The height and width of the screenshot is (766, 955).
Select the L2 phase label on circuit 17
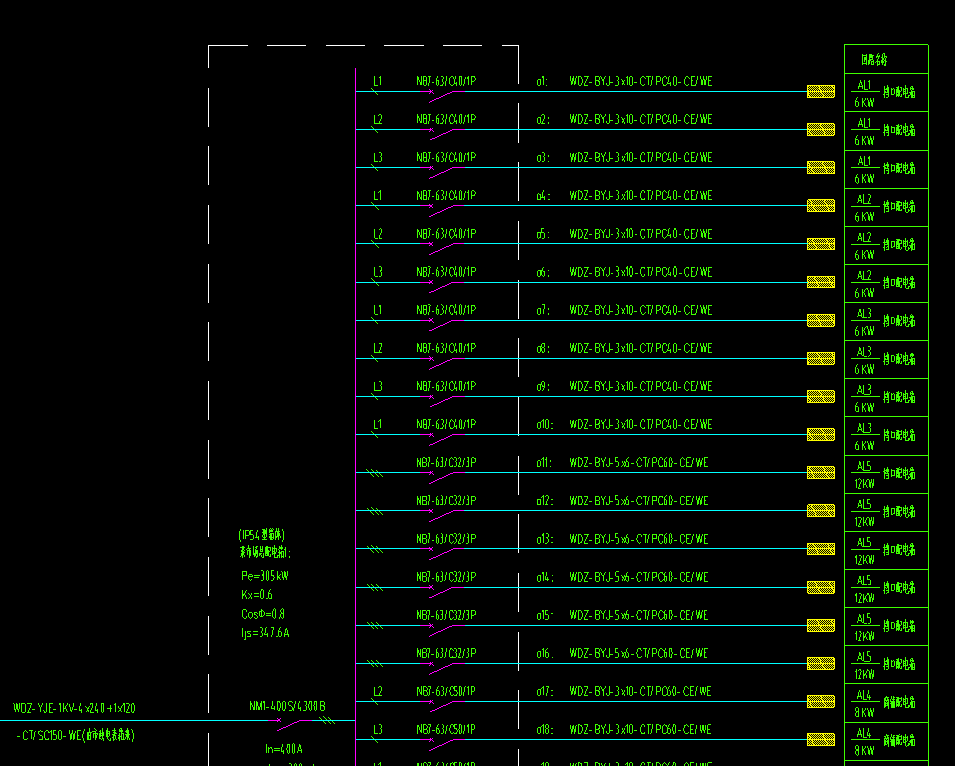378,691
